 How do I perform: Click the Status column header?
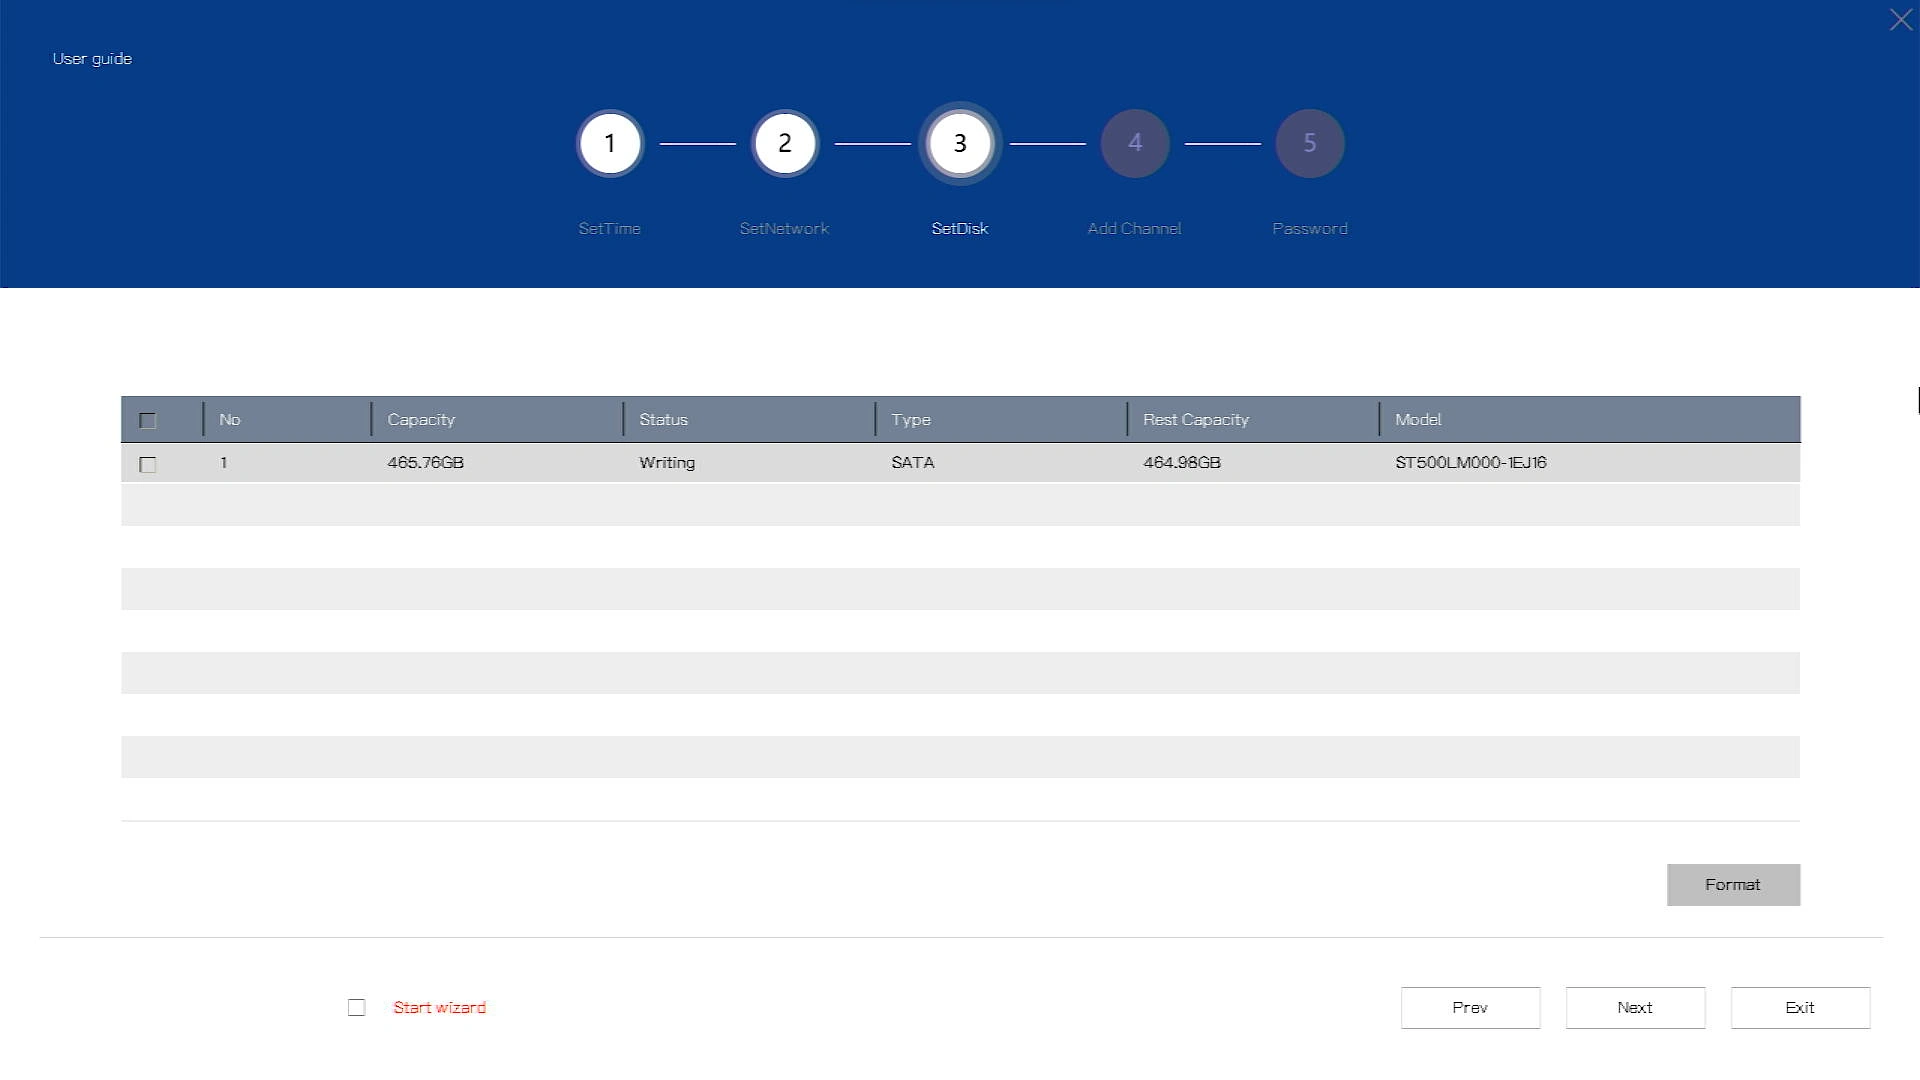[x=663, y=420]
